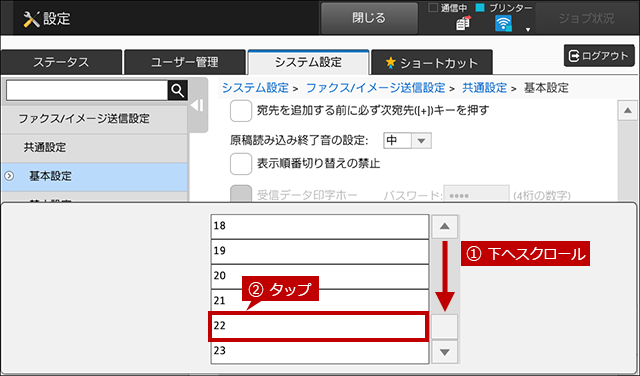Follow the システム設定 breadcrumb link
The height and width of the screenshot is (376, 640).
tap(255, 88)
